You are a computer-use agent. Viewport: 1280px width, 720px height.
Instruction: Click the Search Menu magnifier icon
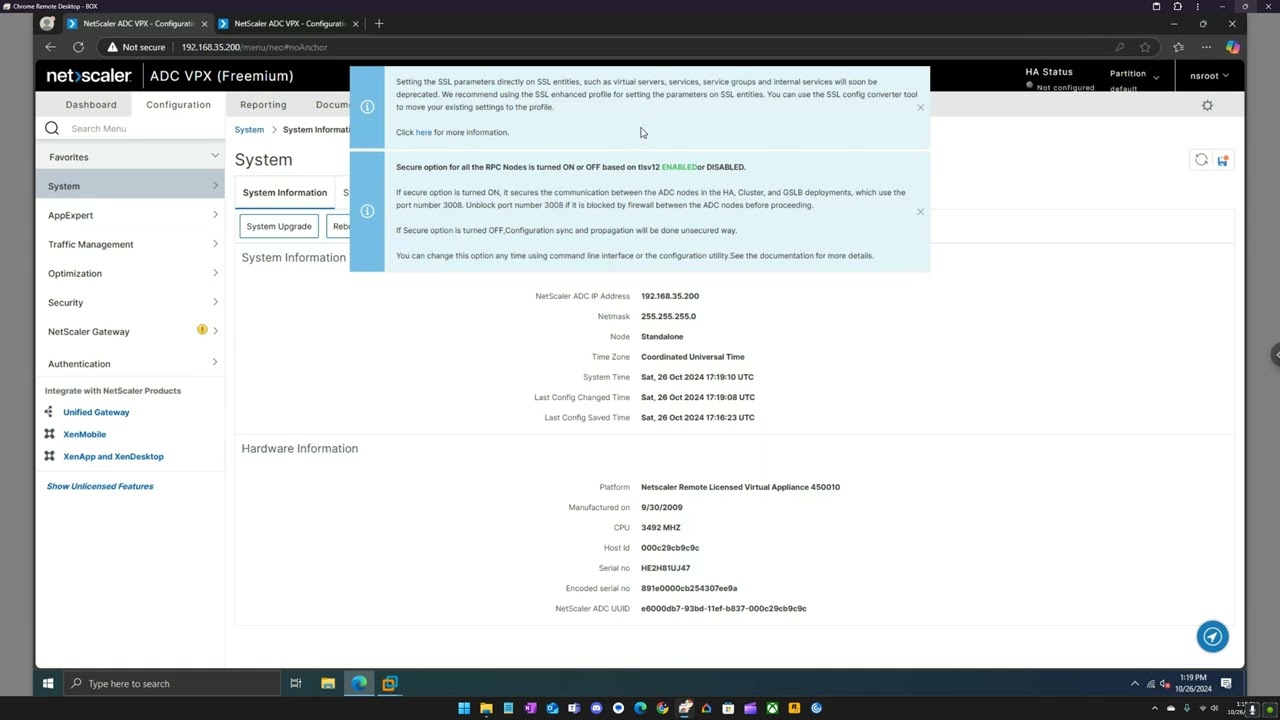pyautogui.click(x=52, y=128)
